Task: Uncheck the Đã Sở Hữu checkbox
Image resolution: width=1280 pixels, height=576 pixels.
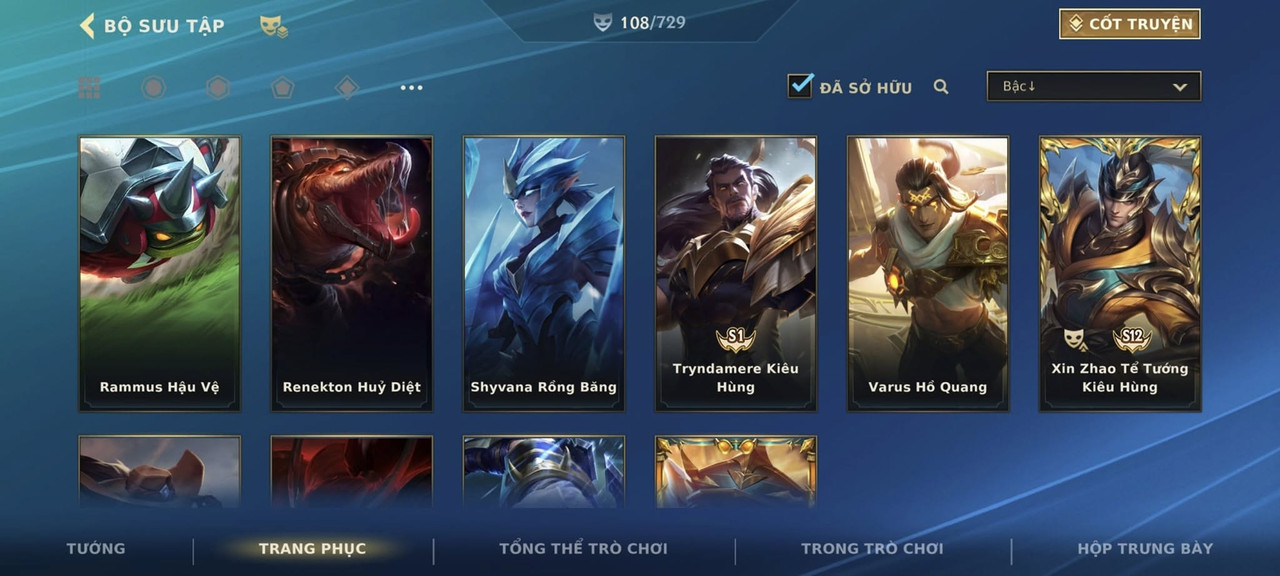Action: pos(800,86)
